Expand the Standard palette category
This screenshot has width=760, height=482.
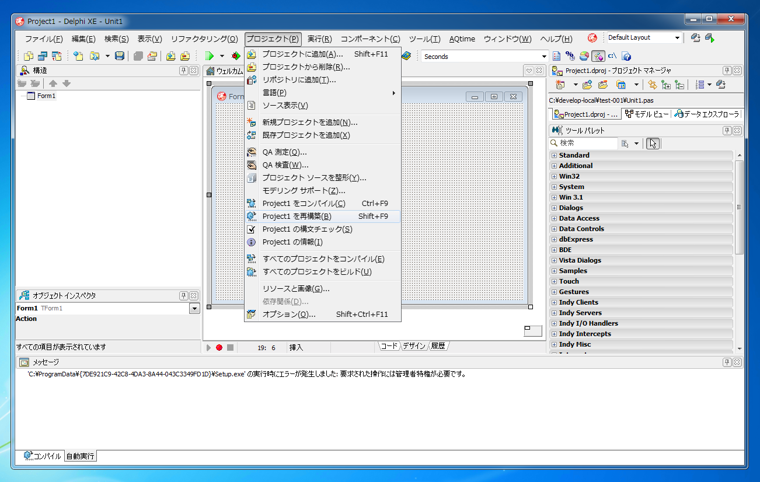click(x=554, y=155)
